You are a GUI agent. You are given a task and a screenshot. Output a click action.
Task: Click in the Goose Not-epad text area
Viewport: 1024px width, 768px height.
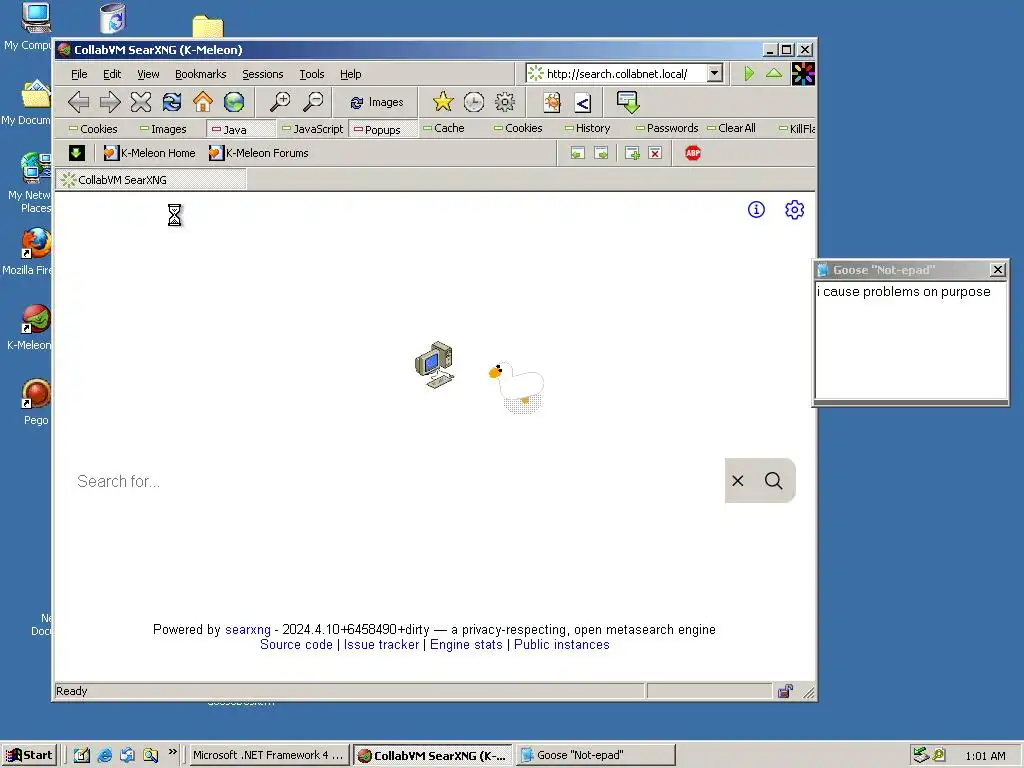click(x=910, y=340)
